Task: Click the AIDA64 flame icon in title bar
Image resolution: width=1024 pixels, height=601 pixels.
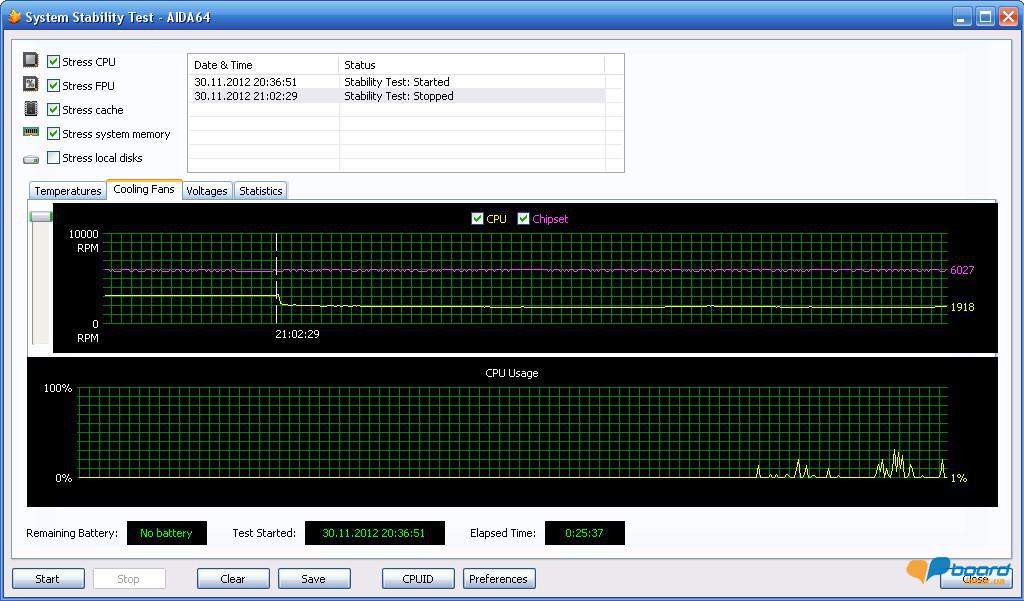Action: coord(13,17)
